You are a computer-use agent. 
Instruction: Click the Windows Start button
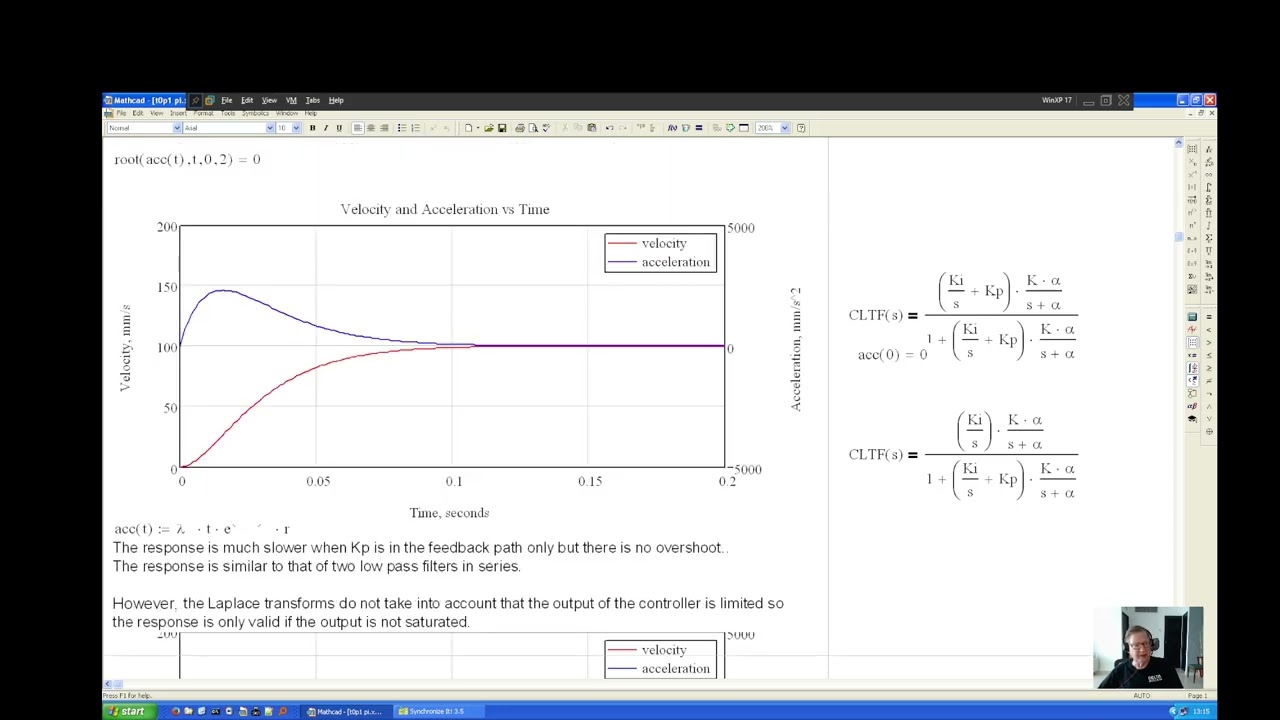128,711
